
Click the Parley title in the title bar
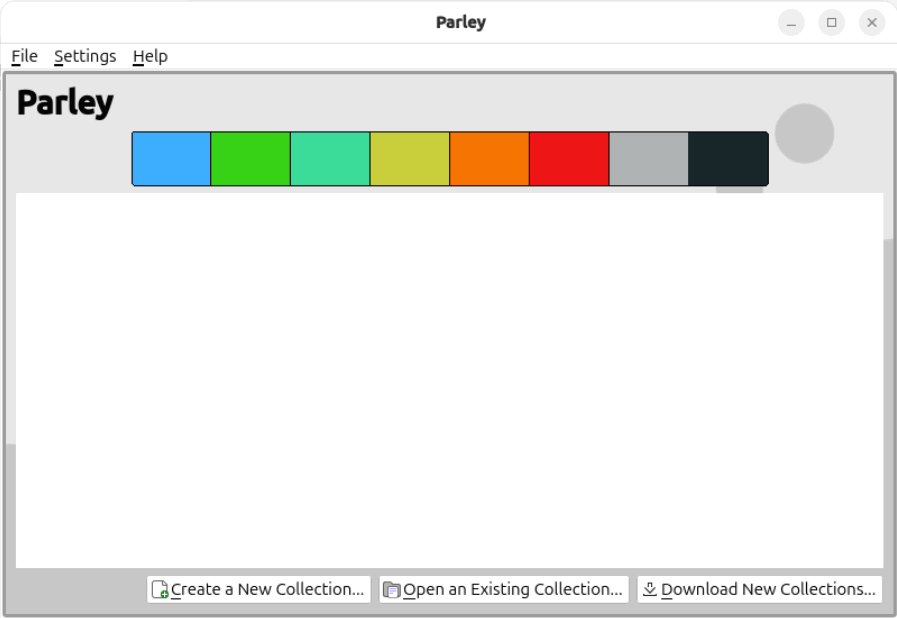tap(461, 22)
